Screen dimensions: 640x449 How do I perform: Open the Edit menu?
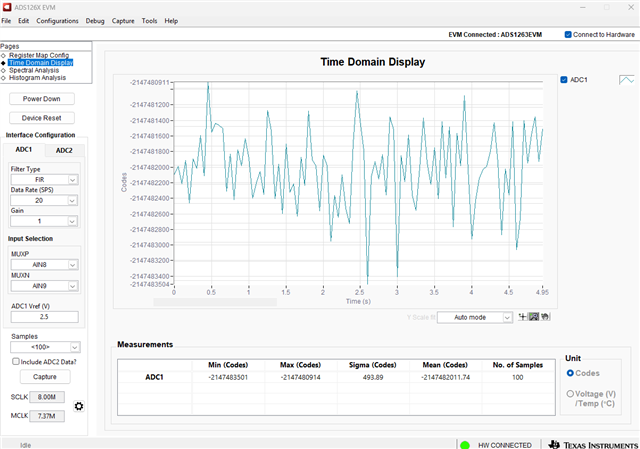click(x=23, y=21)
